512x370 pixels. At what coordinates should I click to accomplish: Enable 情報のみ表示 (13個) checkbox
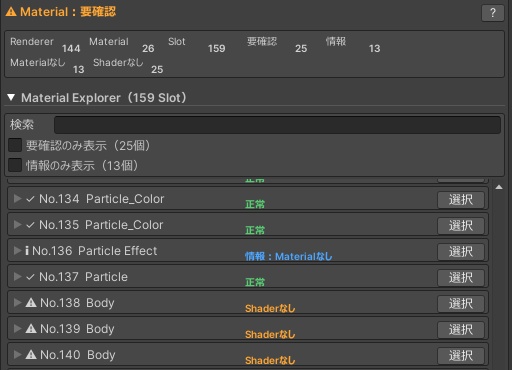(x=15, y=165)
